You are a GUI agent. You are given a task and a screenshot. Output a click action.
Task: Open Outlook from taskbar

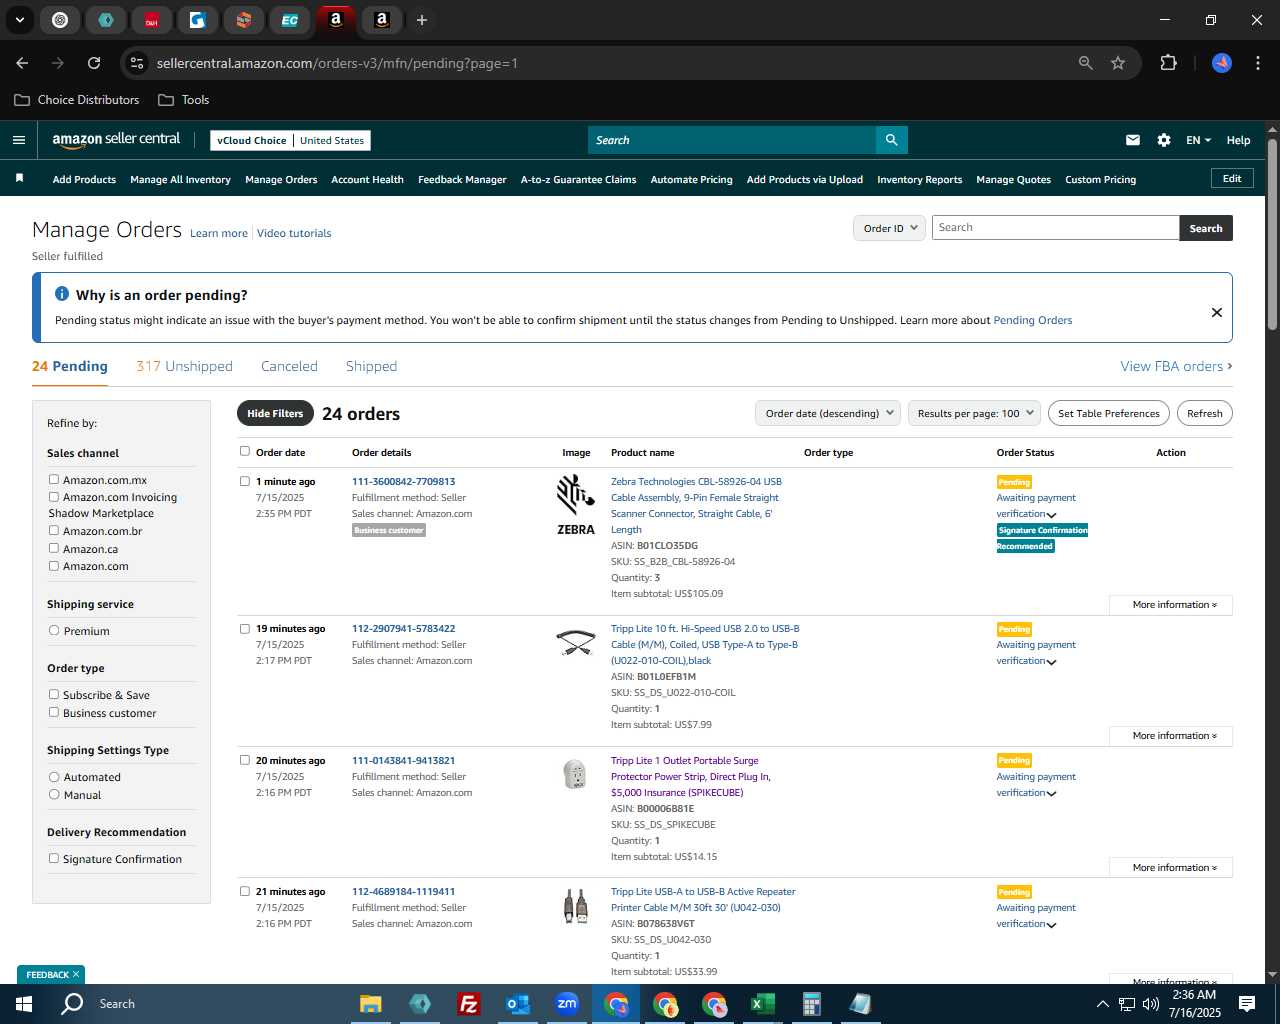517,1004
